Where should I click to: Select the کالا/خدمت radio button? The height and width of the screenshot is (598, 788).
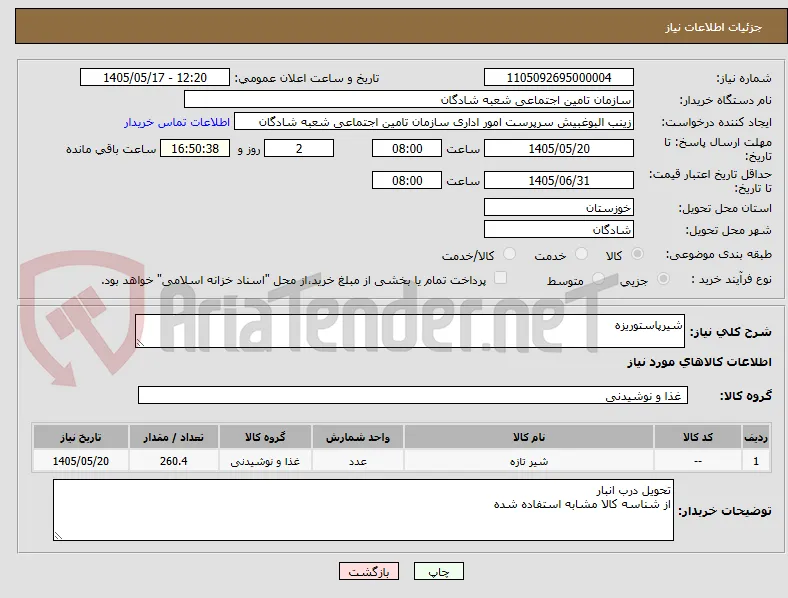[x=510, y=254]
